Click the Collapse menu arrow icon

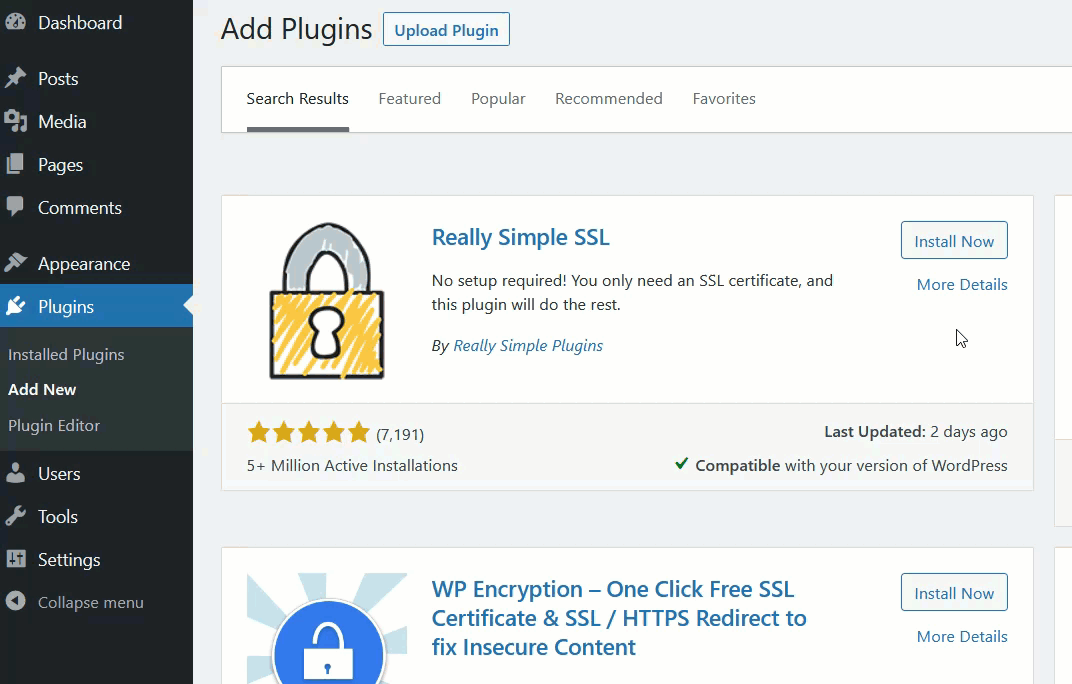(15, 601)
